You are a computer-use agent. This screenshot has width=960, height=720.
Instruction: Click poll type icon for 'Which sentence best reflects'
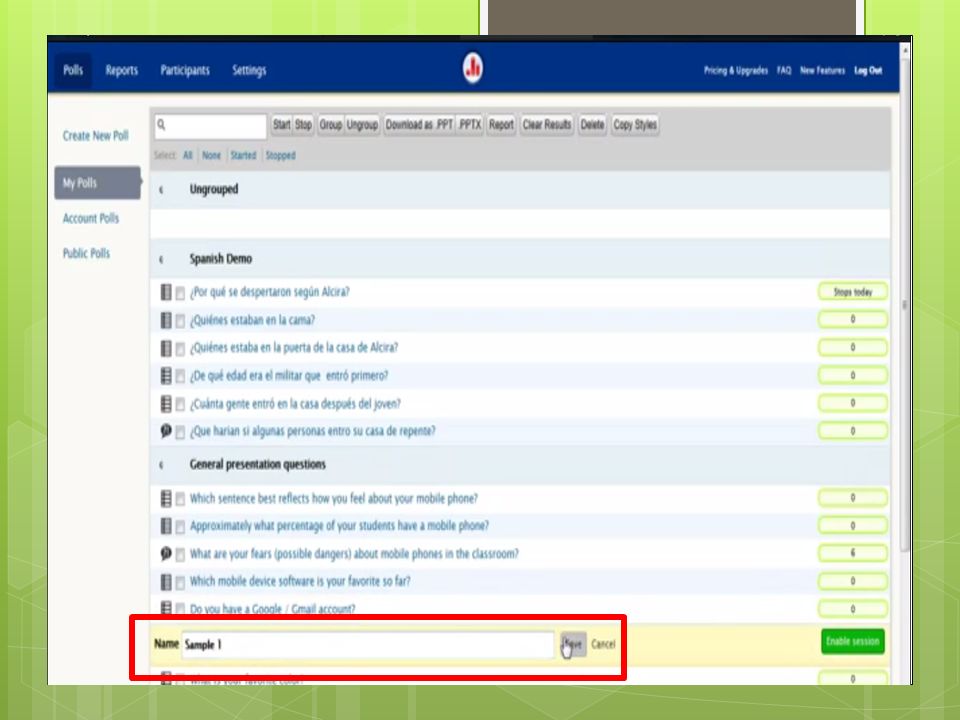point(166,498)
